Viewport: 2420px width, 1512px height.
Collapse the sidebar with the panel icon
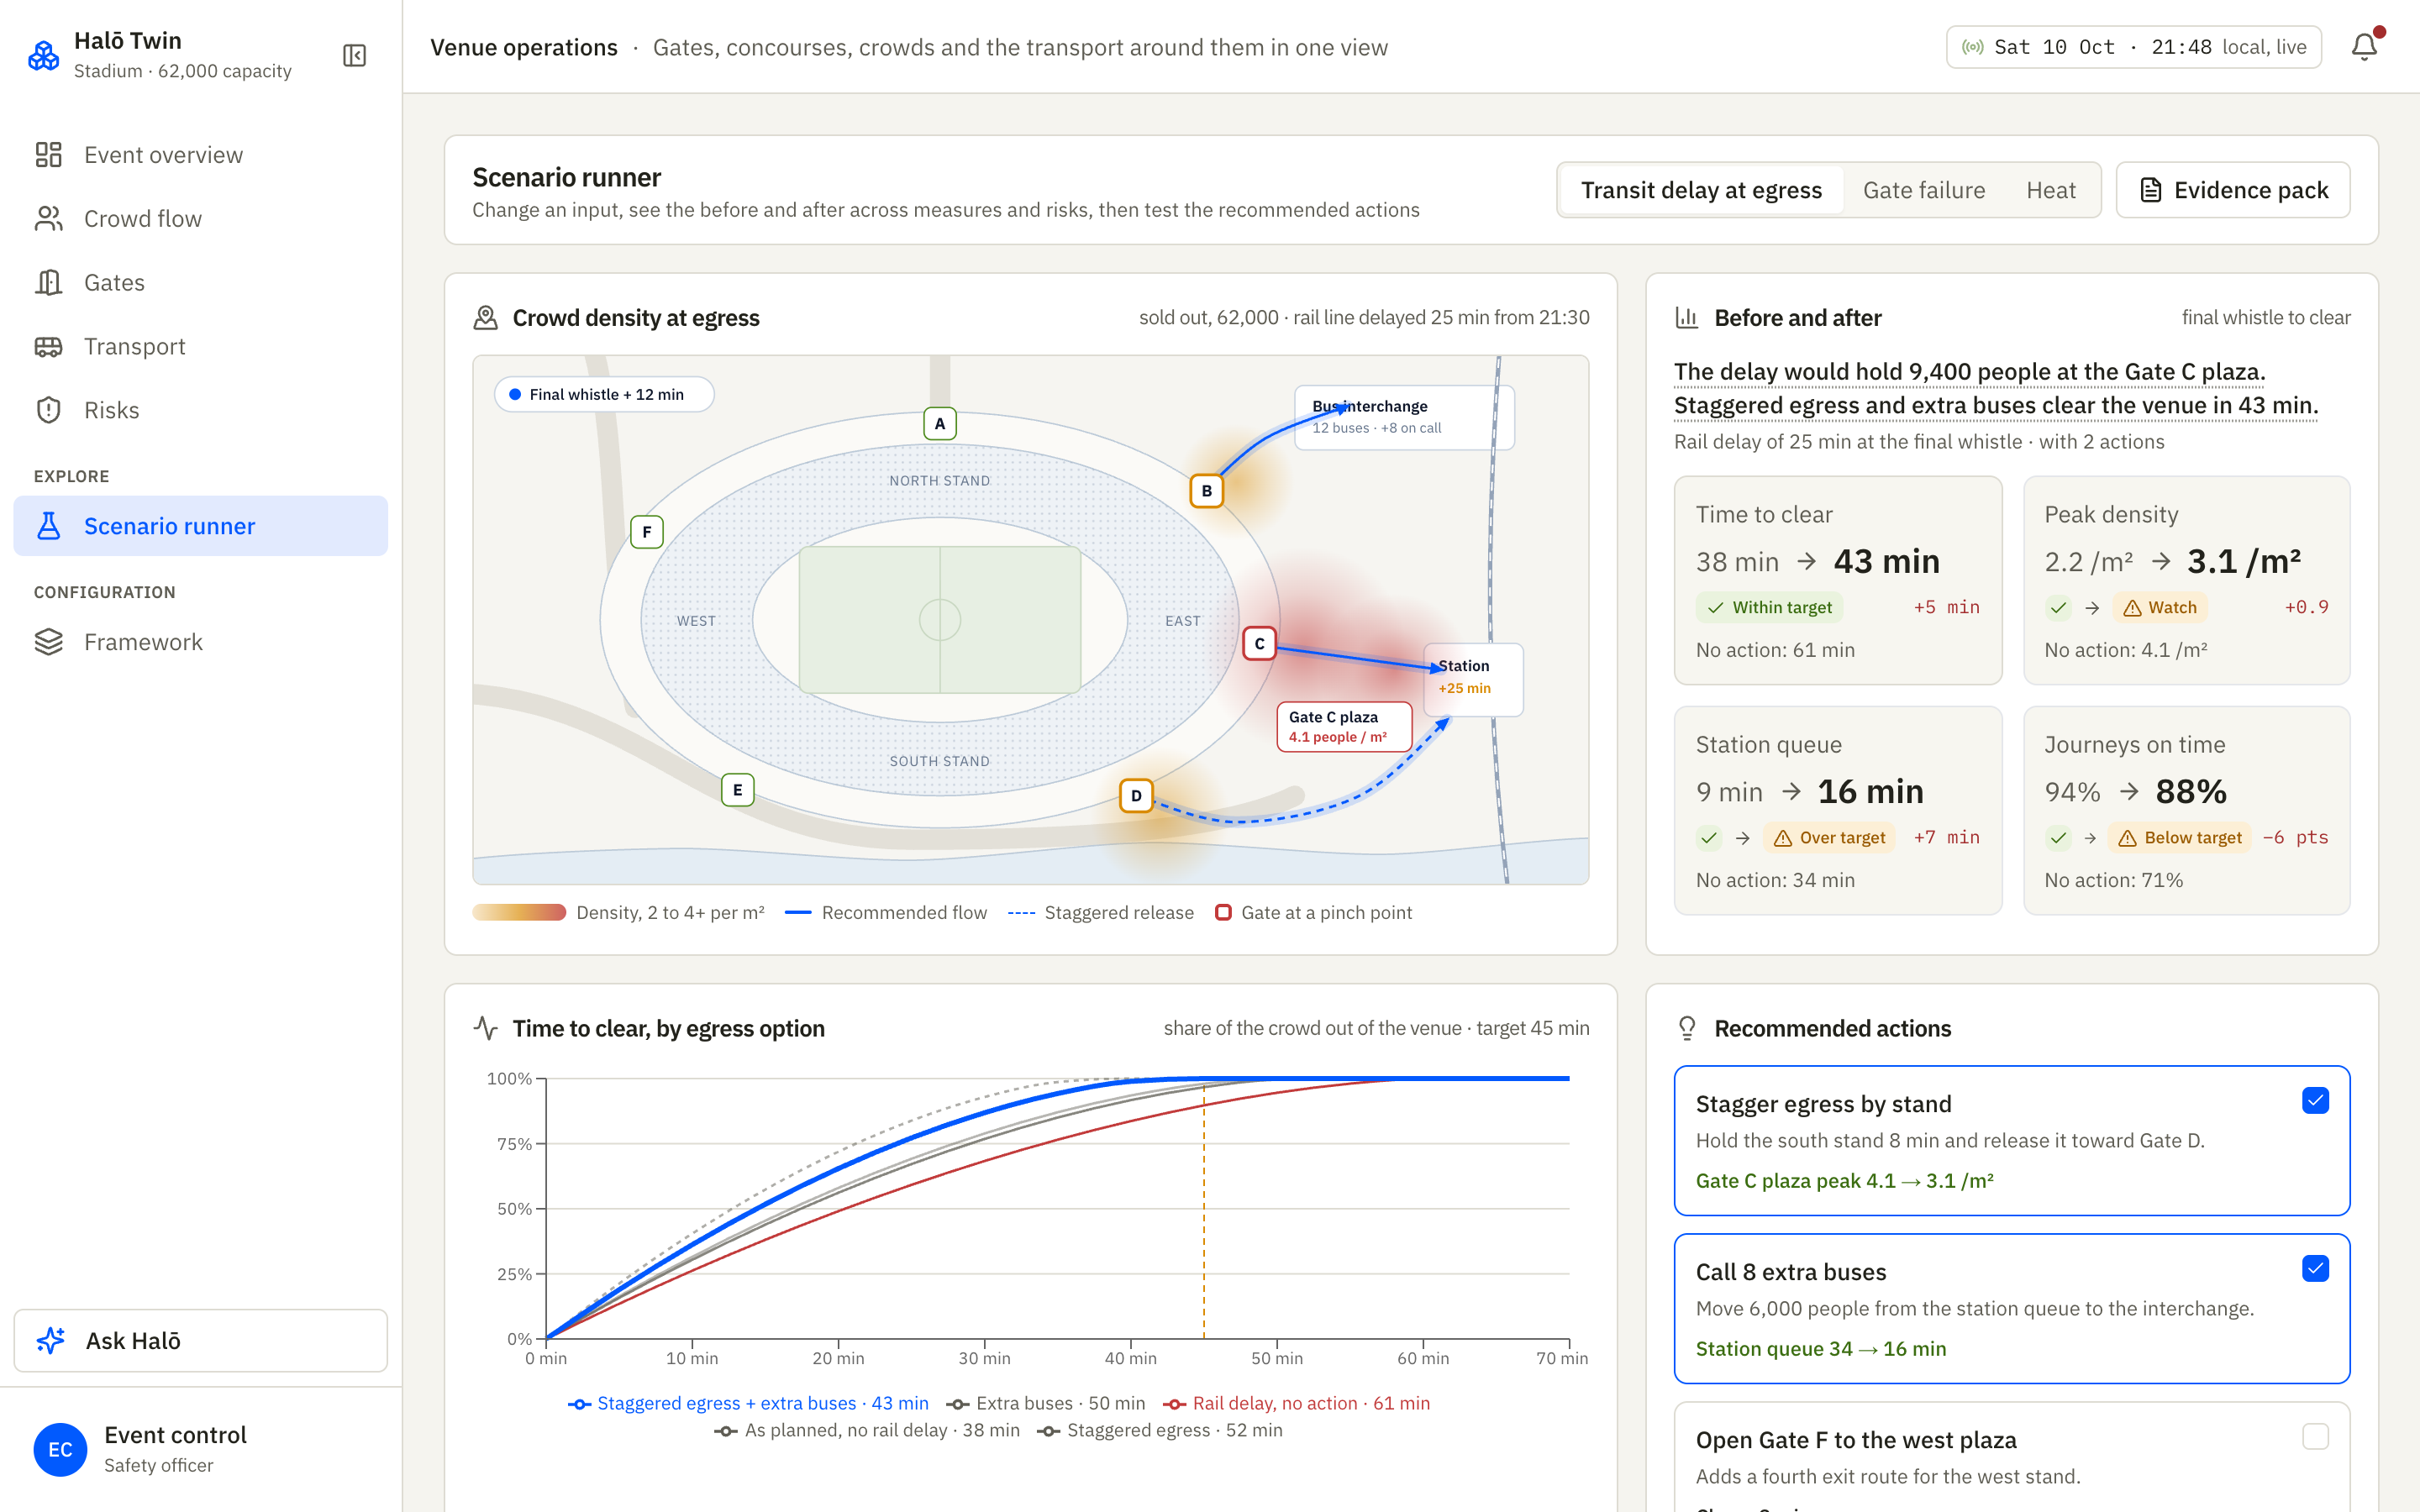[x=354, y=55]
